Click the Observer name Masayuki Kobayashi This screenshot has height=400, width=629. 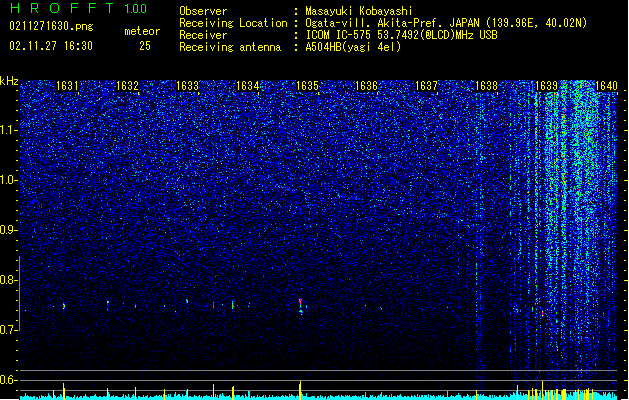coord(359,11)
